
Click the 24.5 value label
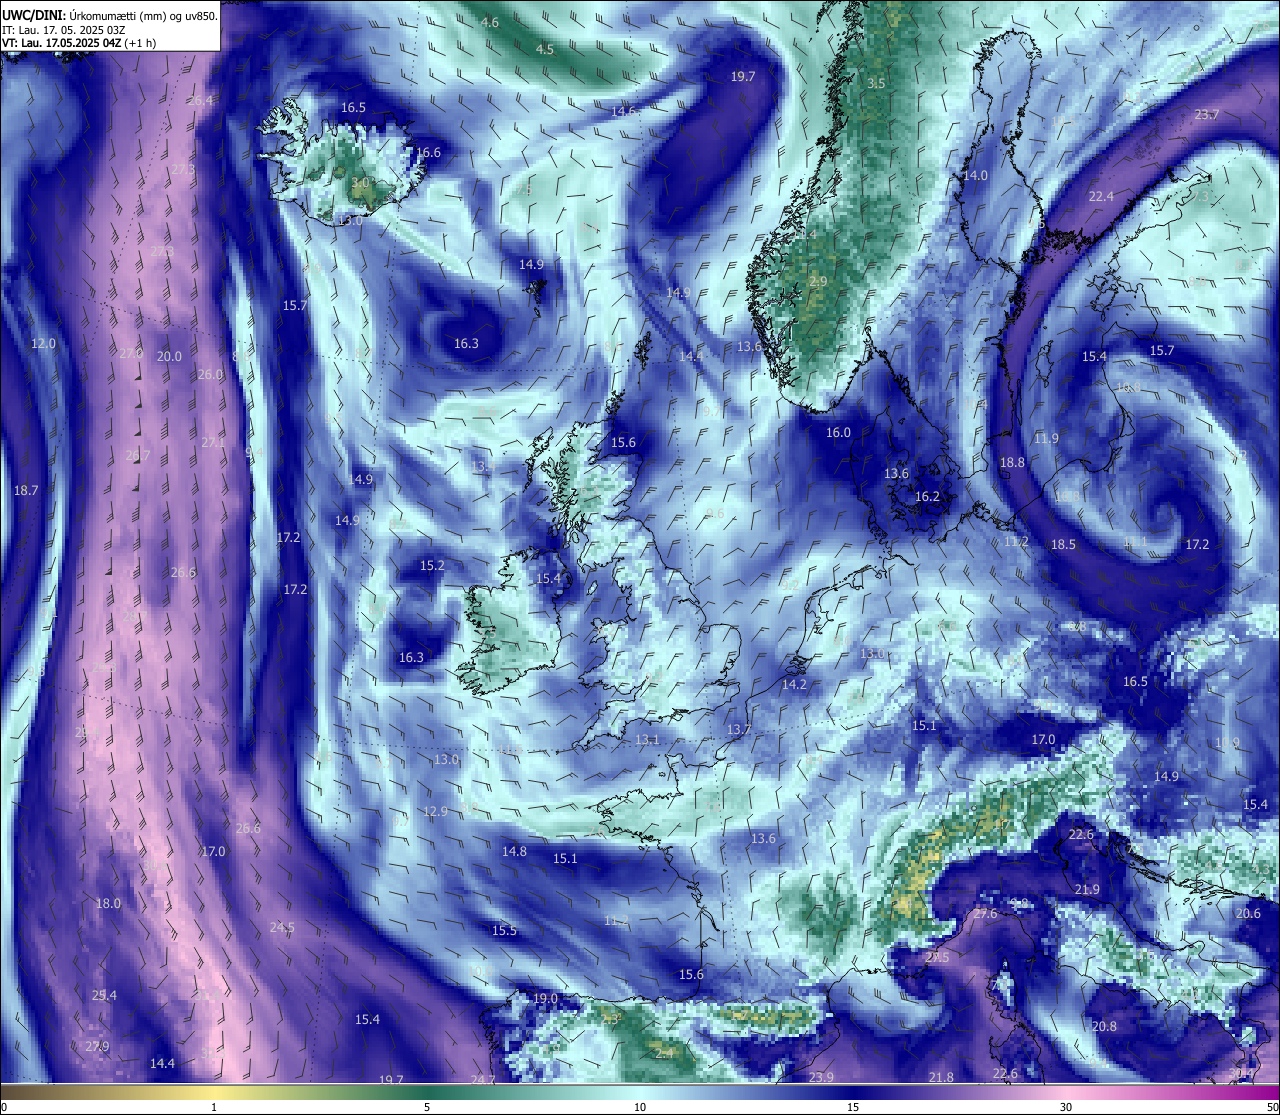click(x=282, y=927)
